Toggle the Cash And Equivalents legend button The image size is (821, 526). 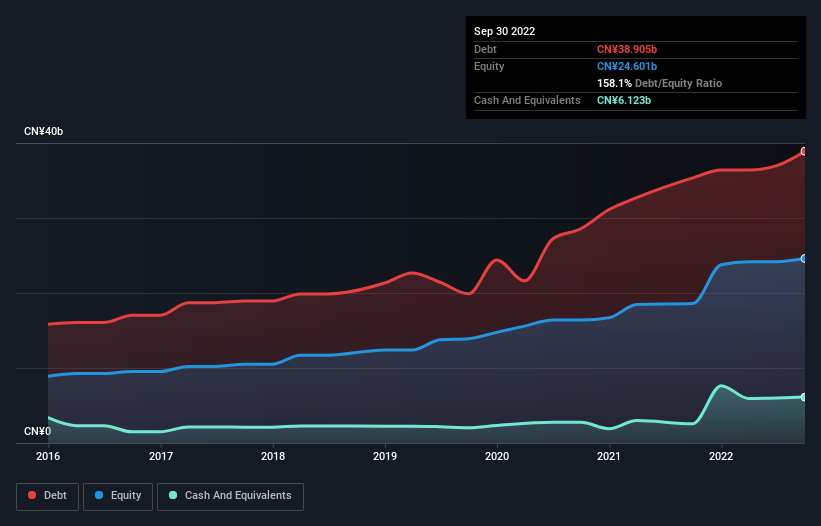click(x=230, y=496)
